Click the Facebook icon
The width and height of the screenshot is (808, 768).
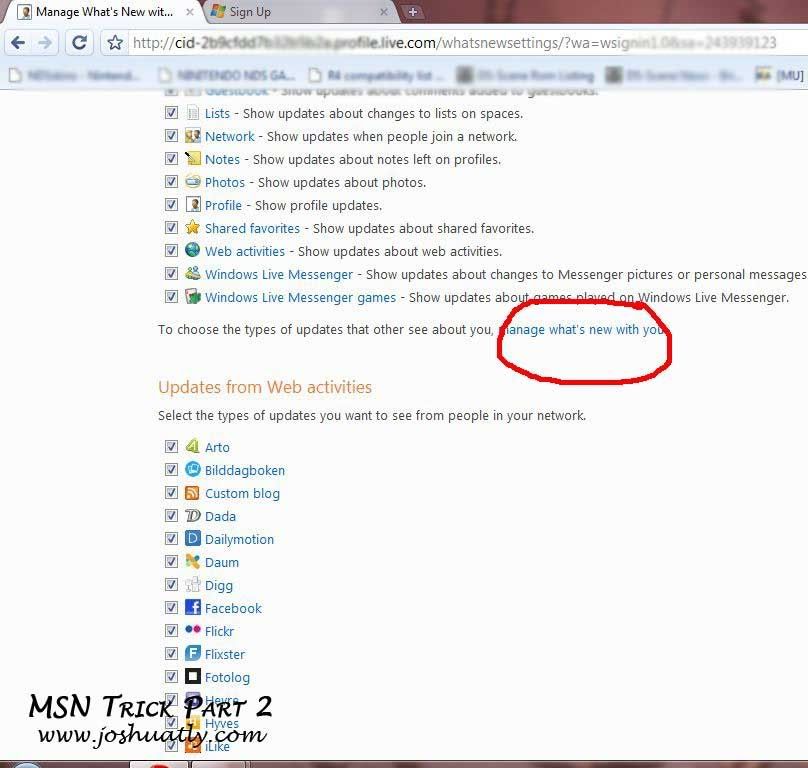click(192, 608)
